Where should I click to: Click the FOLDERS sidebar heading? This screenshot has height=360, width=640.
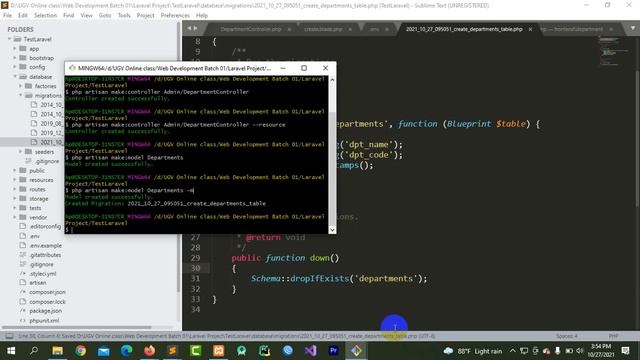point(20,29)
